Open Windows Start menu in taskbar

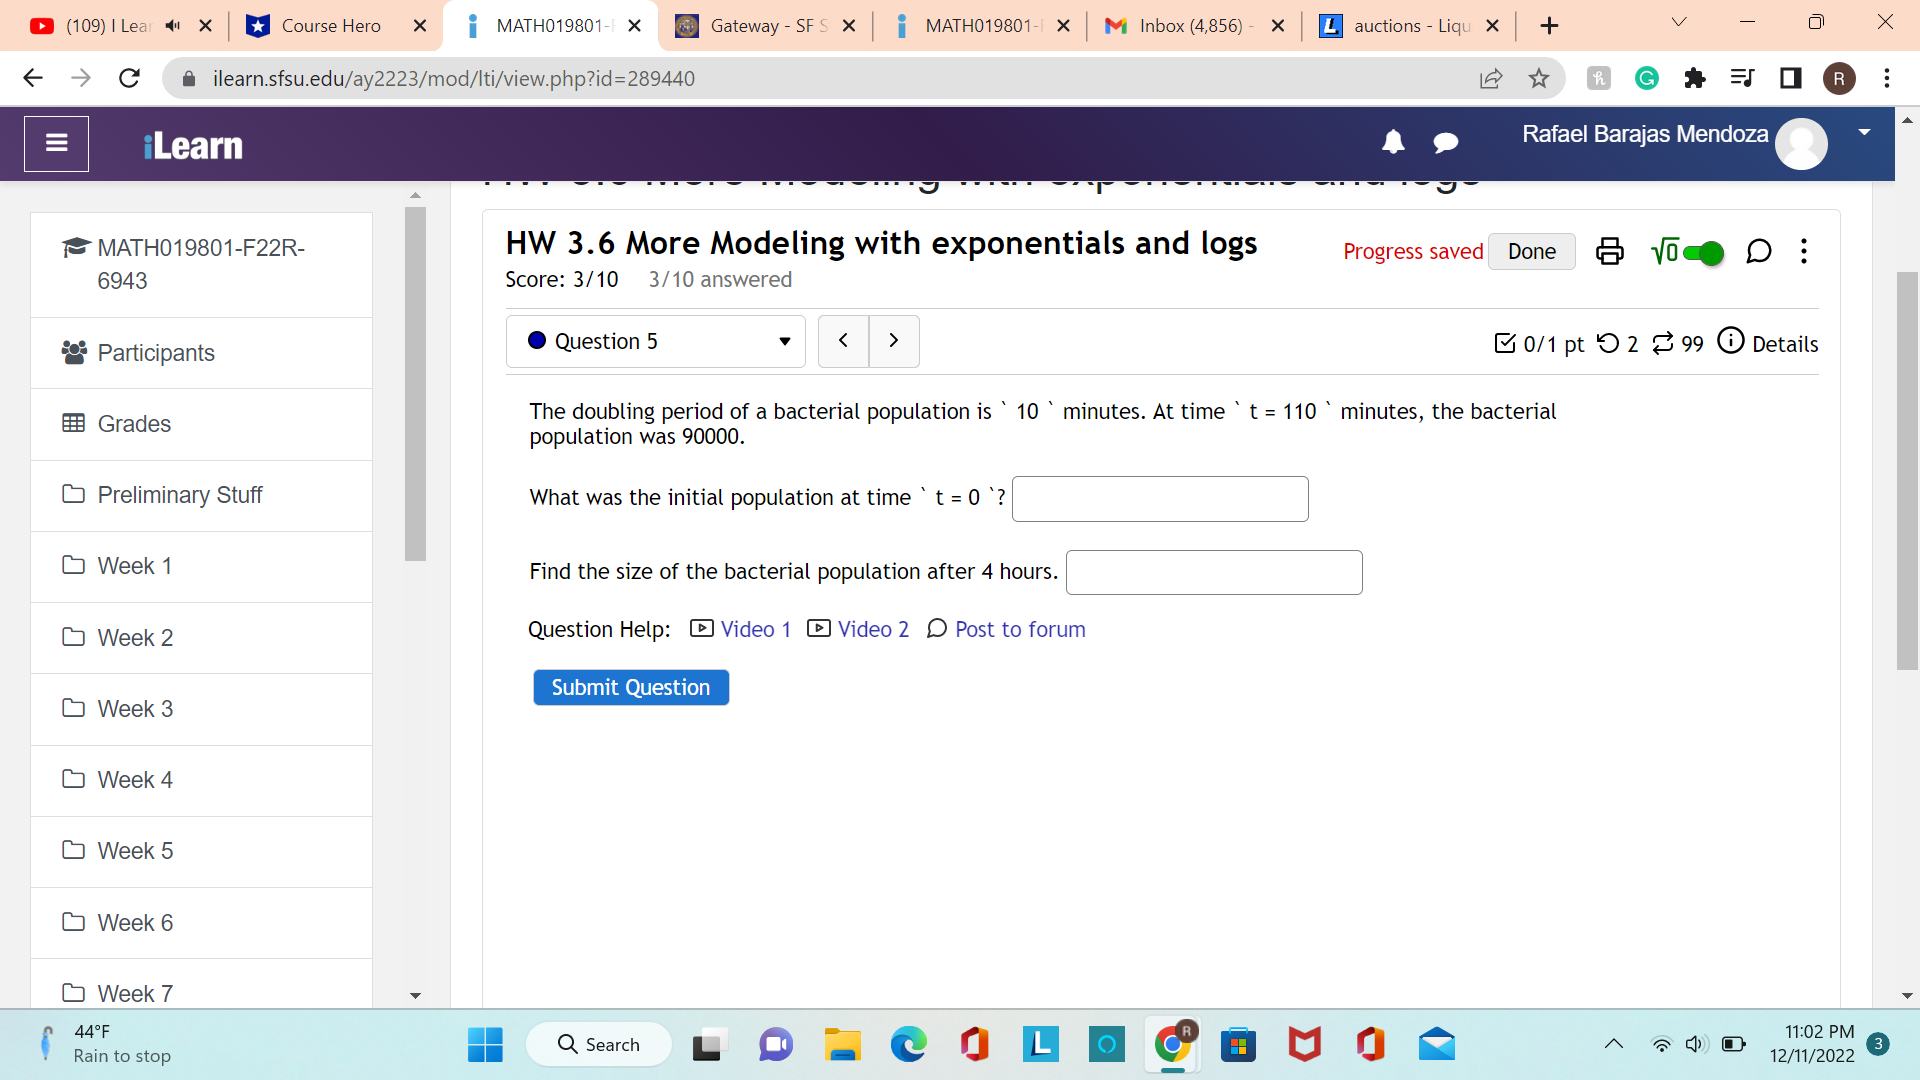coord(485,1045)
